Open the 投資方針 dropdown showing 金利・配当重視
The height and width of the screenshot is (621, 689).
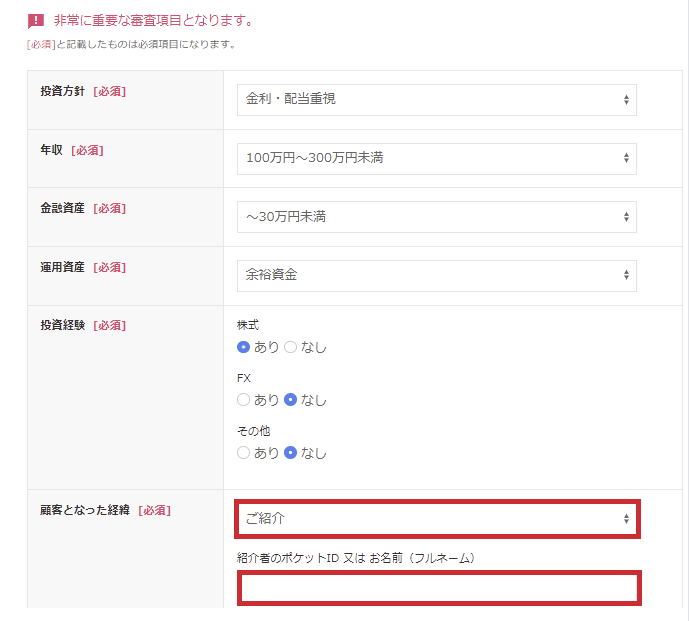(x=436, y=100)
